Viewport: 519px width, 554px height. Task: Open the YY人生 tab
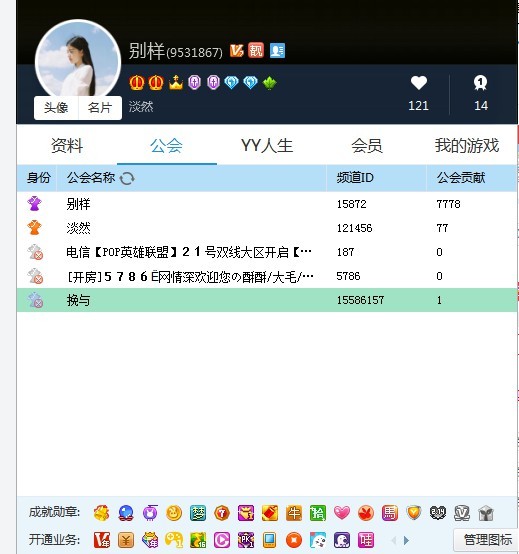click(x=267, y=146)
